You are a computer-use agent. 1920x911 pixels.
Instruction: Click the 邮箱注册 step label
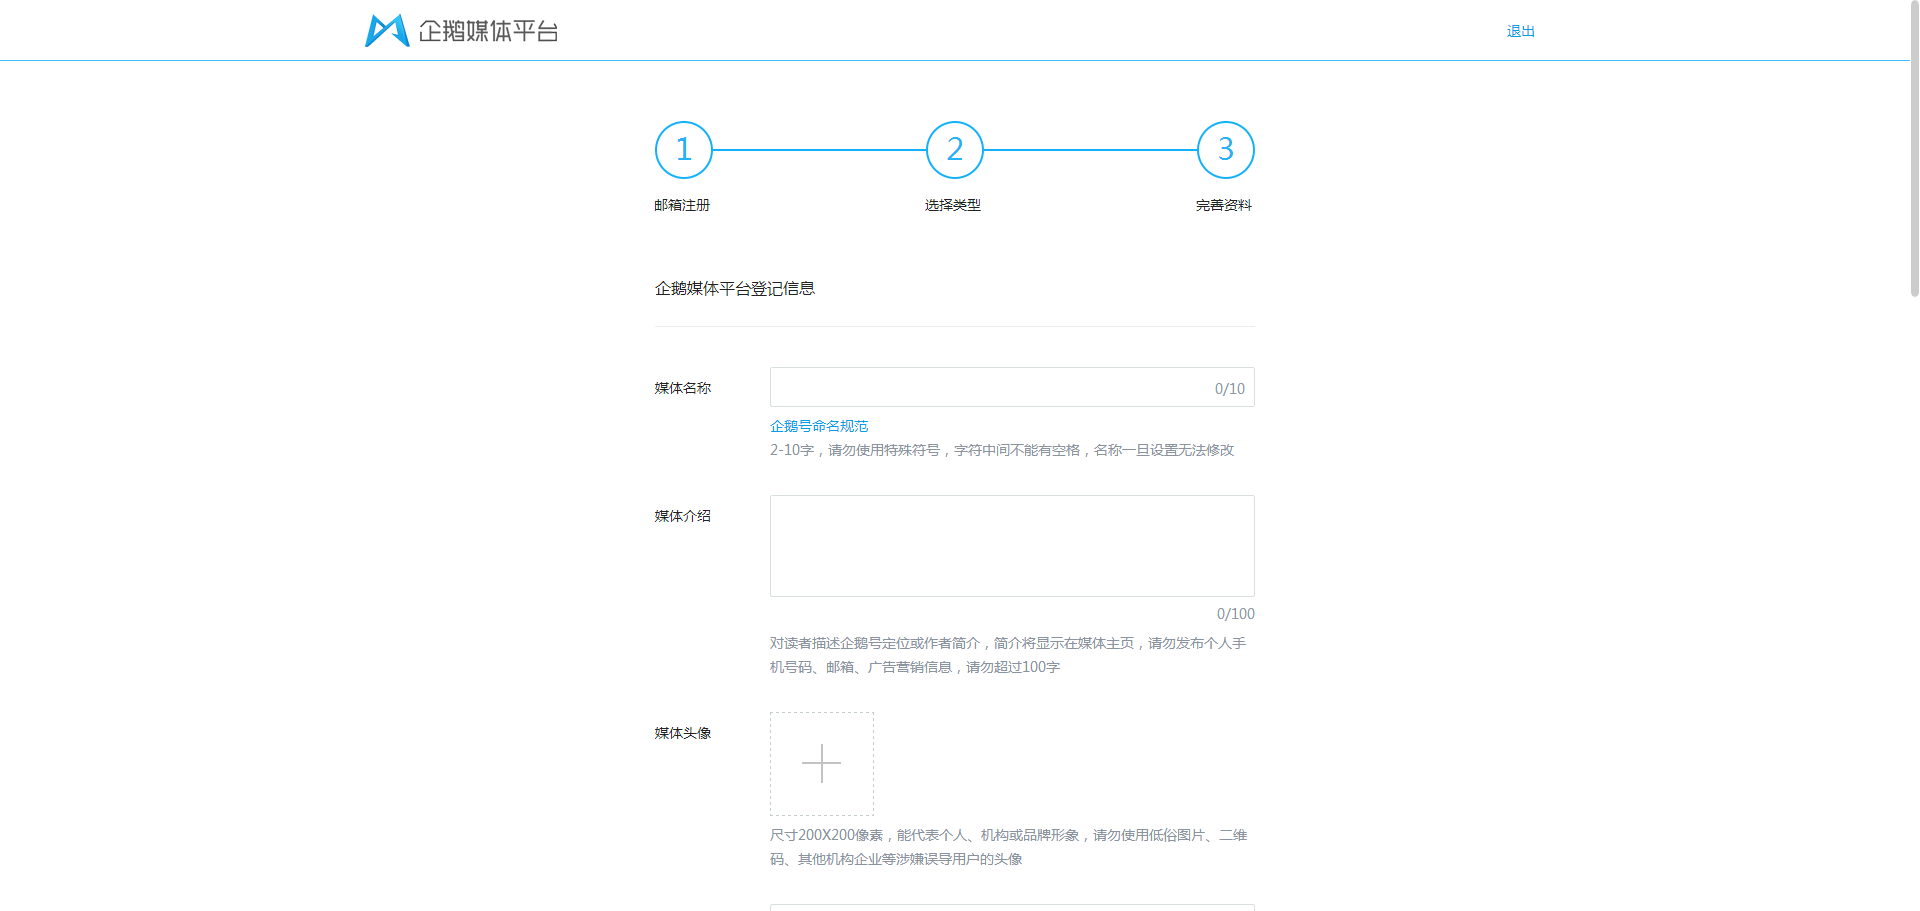click(x=683, y=205)
